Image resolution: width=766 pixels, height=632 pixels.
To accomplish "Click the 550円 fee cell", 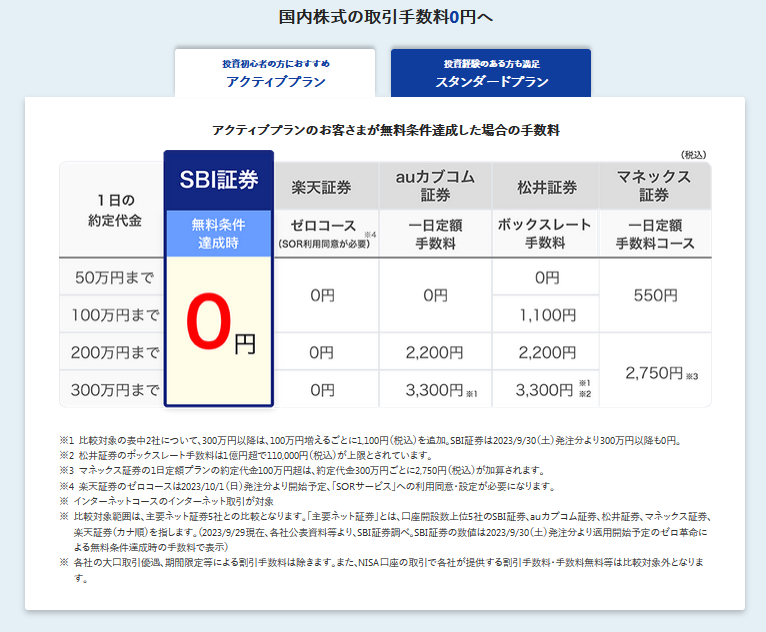I will pyautogui.click(x=655, y=296).
